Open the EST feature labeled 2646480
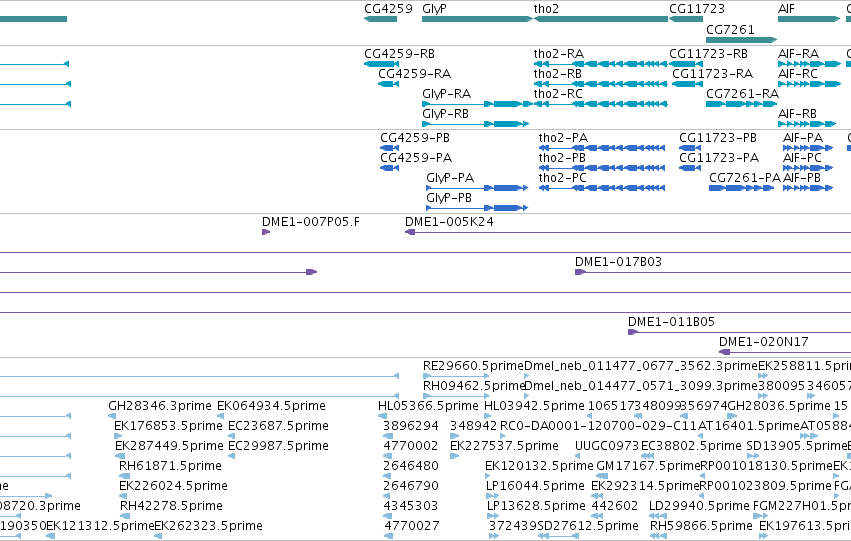This screenshot has height=541, width=851. pos(388,476)
